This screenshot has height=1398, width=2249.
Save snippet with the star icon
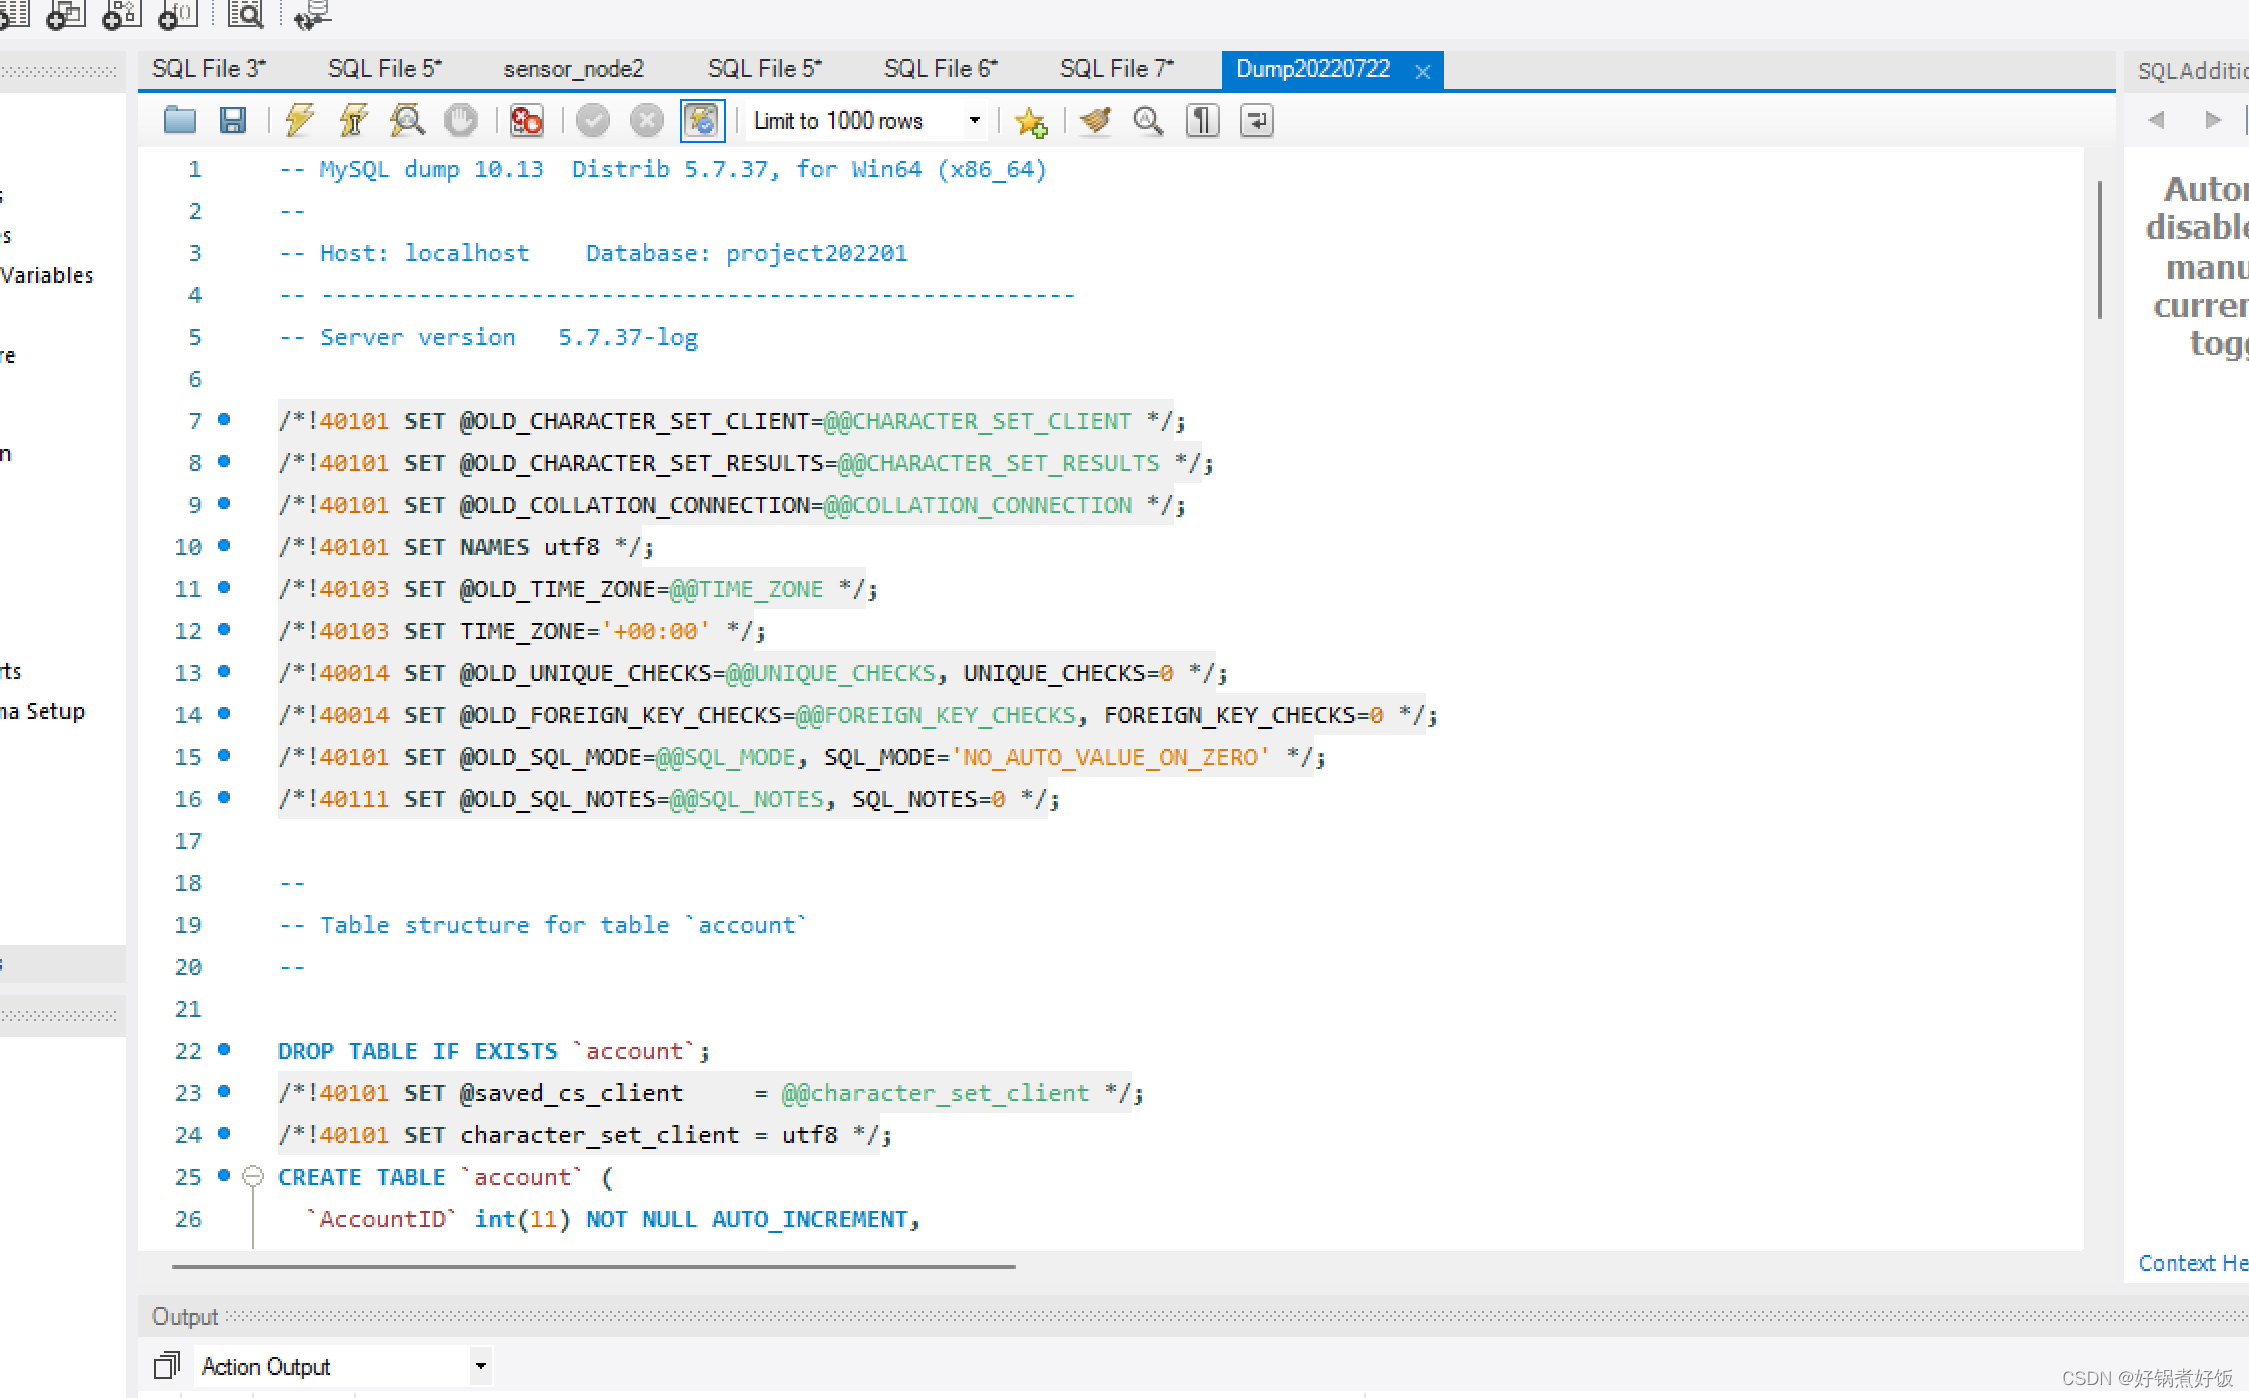point(1030,122)
